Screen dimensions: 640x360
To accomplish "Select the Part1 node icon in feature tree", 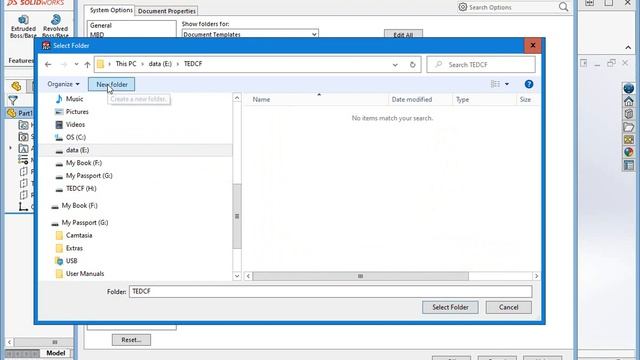I will (x=11, y=113).
